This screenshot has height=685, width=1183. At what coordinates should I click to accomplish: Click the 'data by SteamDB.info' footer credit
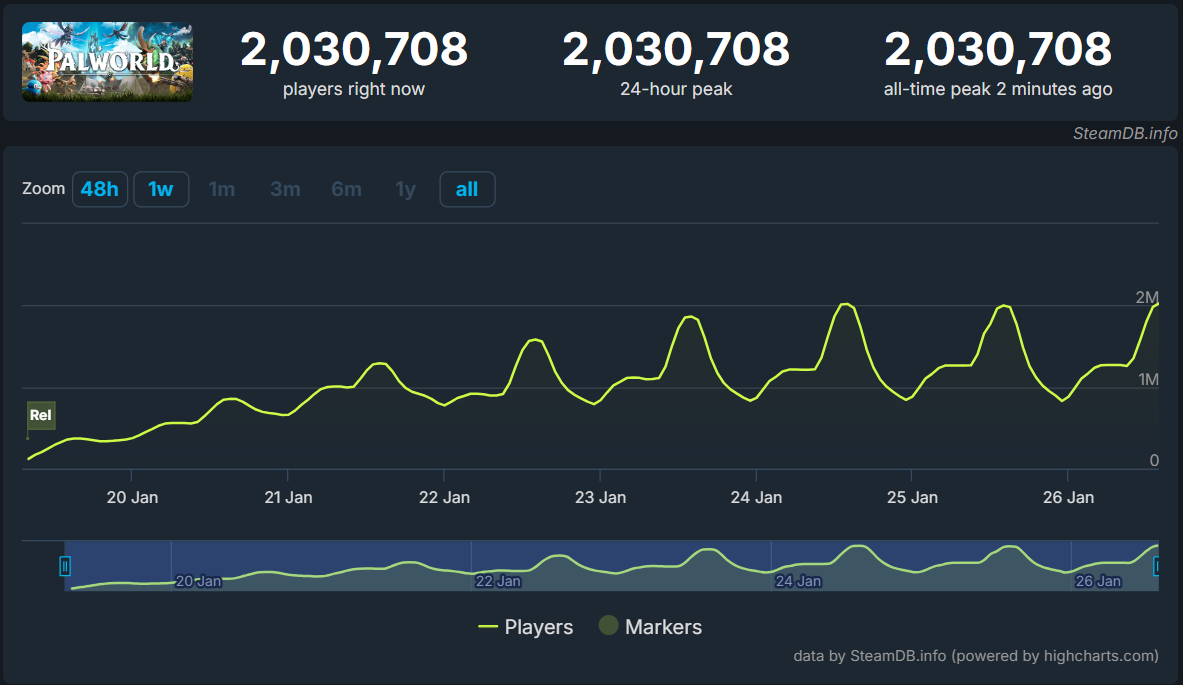click(976, 656)
